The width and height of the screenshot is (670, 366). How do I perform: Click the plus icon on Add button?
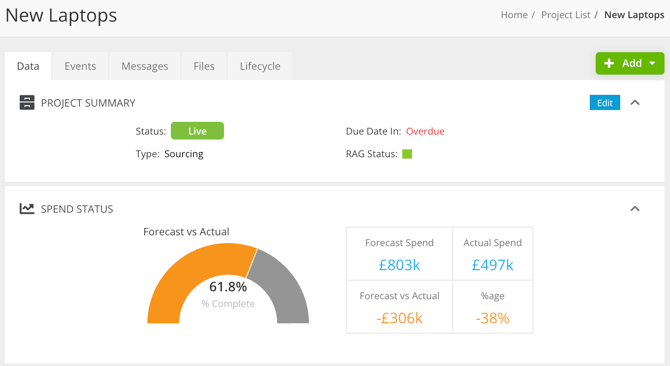(609, 63)
